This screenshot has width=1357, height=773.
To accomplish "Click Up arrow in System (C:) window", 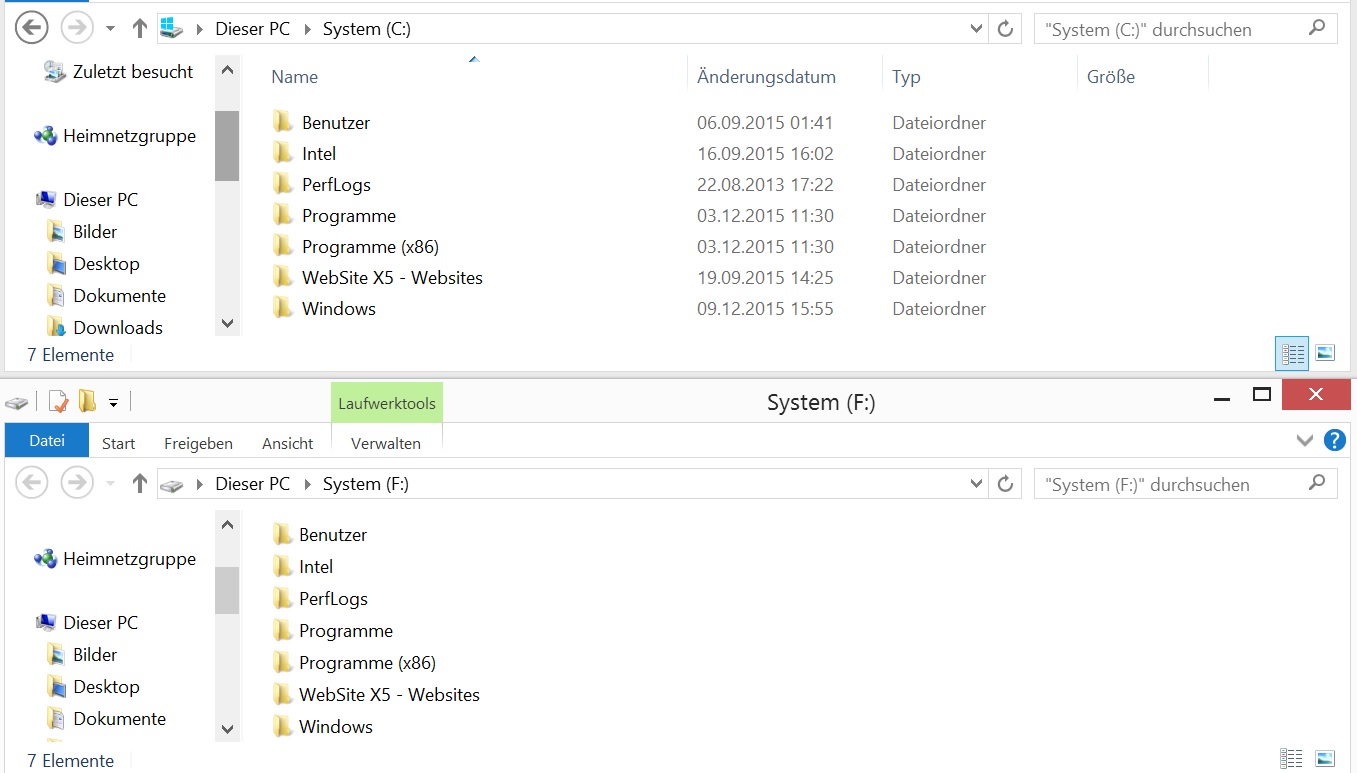I will coord(140,29).
